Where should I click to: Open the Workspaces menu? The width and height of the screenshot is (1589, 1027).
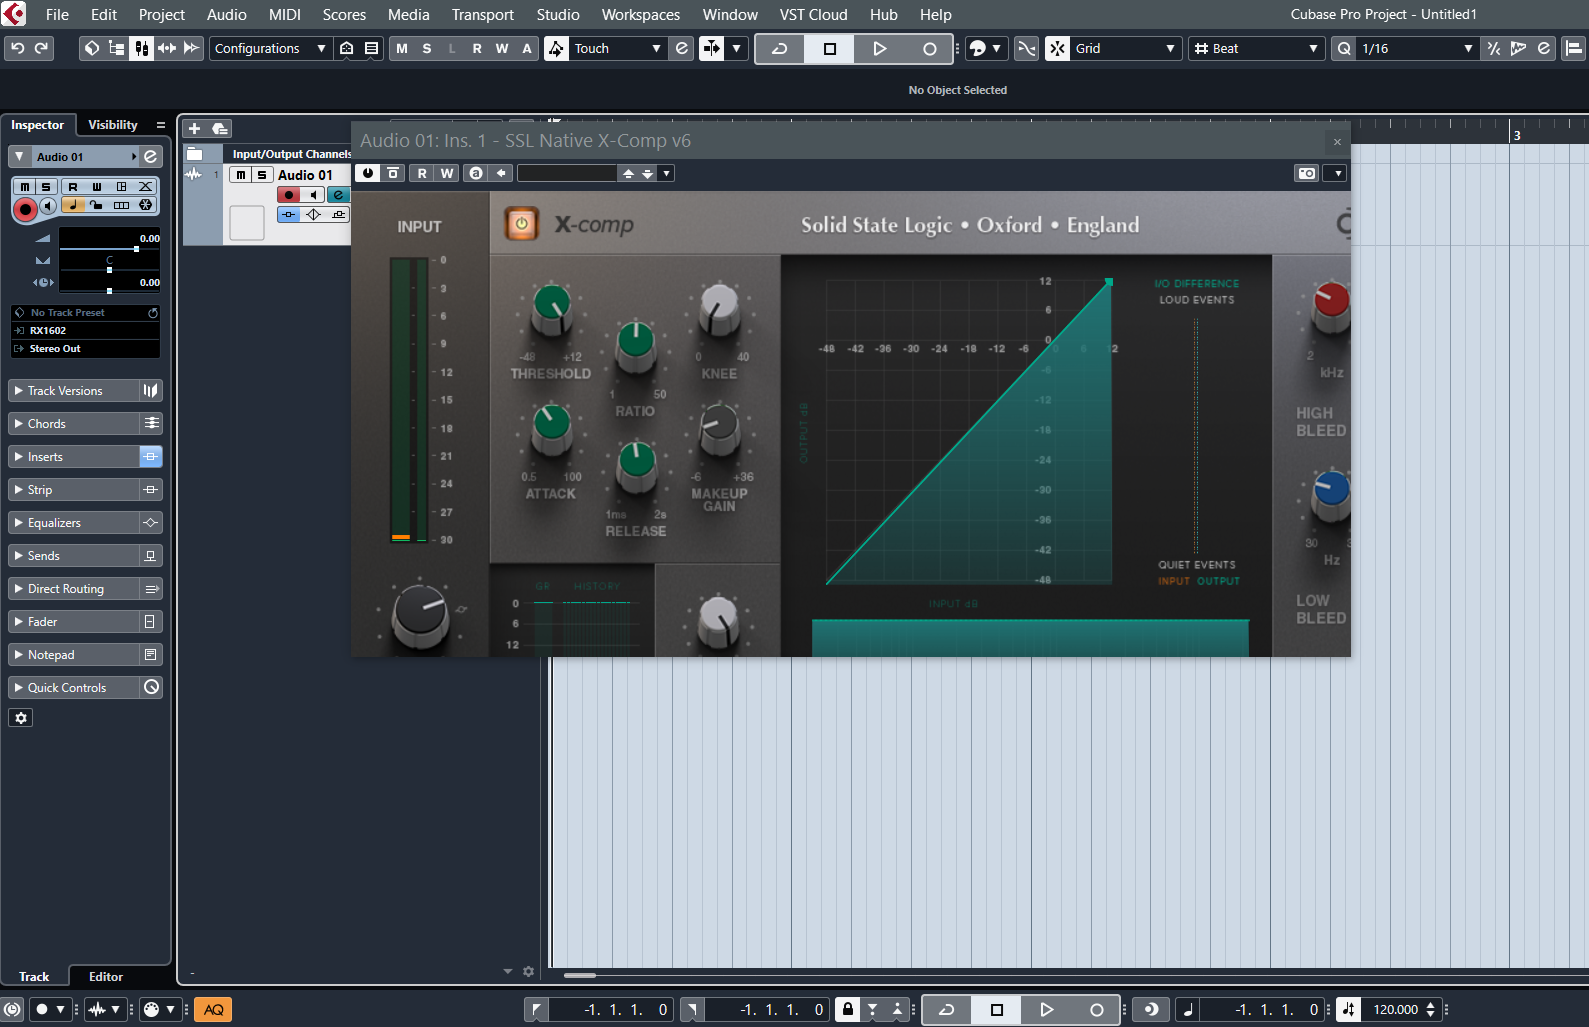point(640,14)
